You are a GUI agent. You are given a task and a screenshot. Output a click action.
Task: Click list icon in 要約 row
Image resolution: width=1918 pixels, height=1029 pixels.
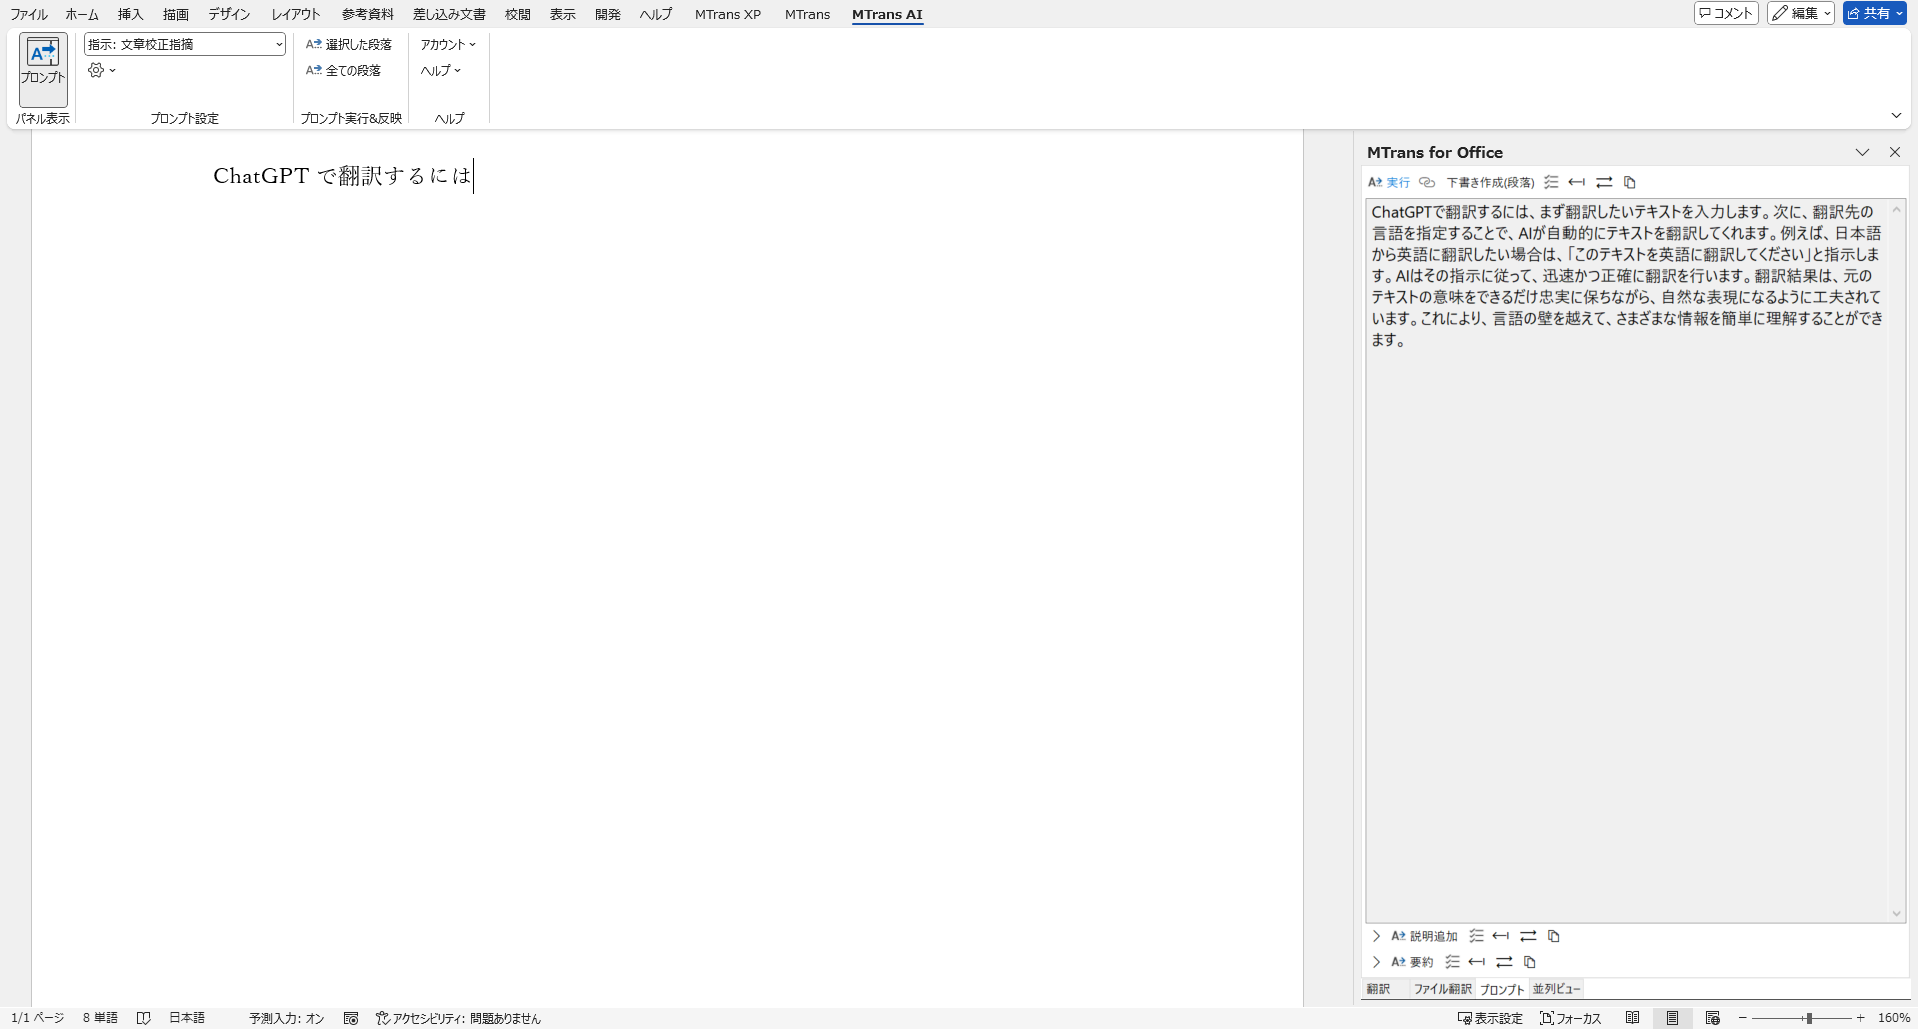pos(1452,962)
